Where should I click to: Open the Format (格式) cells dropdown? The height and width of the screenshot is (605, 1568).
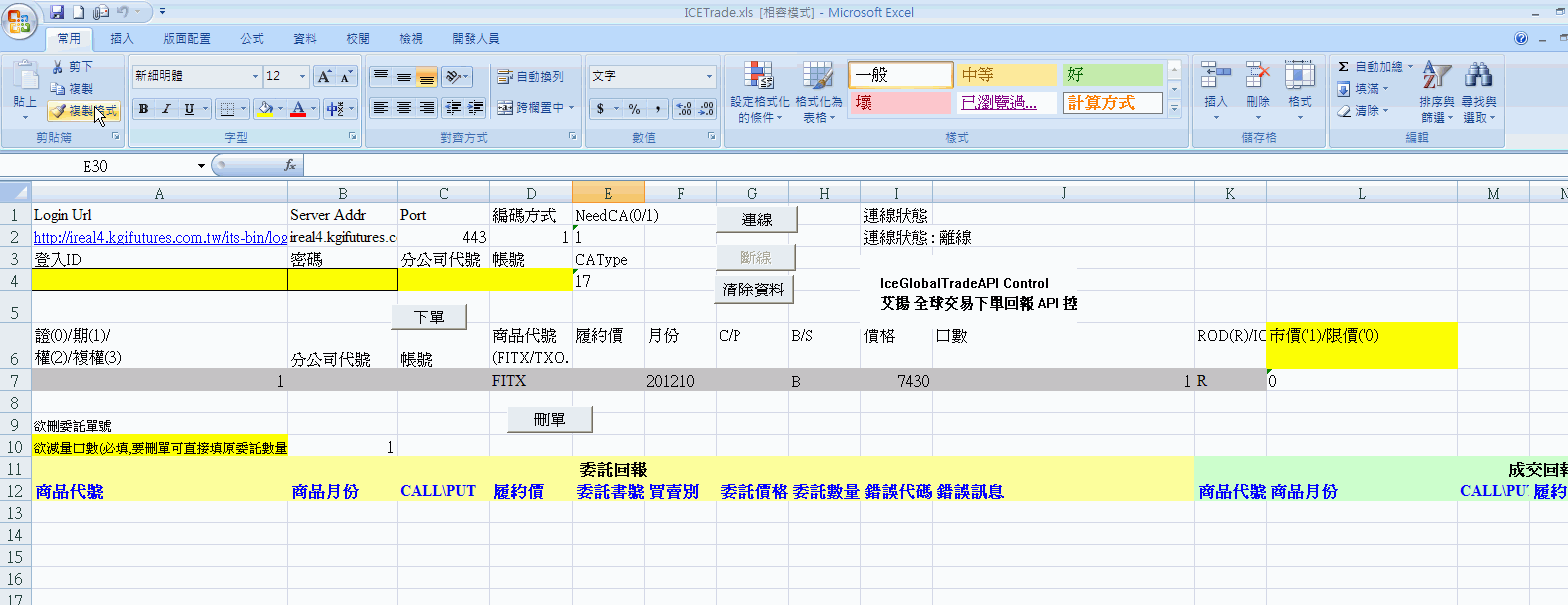(1299, 92)
